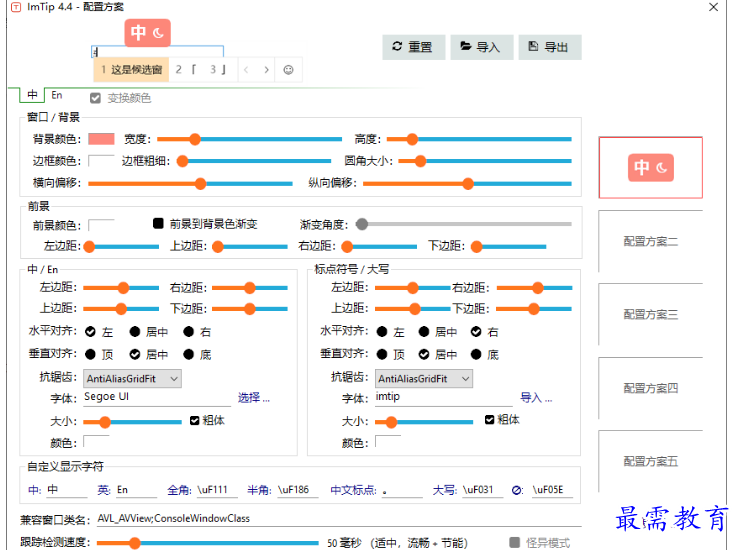The height and width of the screenshot is (550, 737).
Task: Toggle the 变换颜色 checkbox
Action: point(95,98)
